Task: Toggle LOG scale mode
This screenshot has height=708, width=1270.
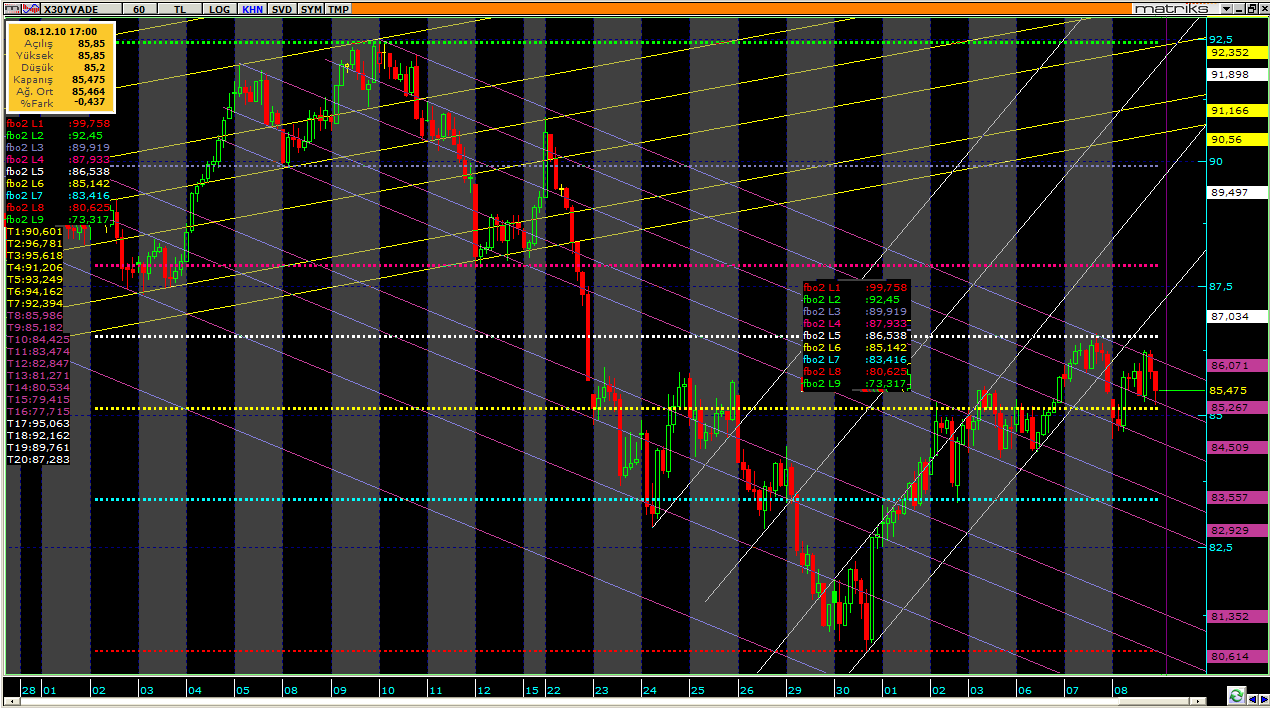Action: [219, 8]
